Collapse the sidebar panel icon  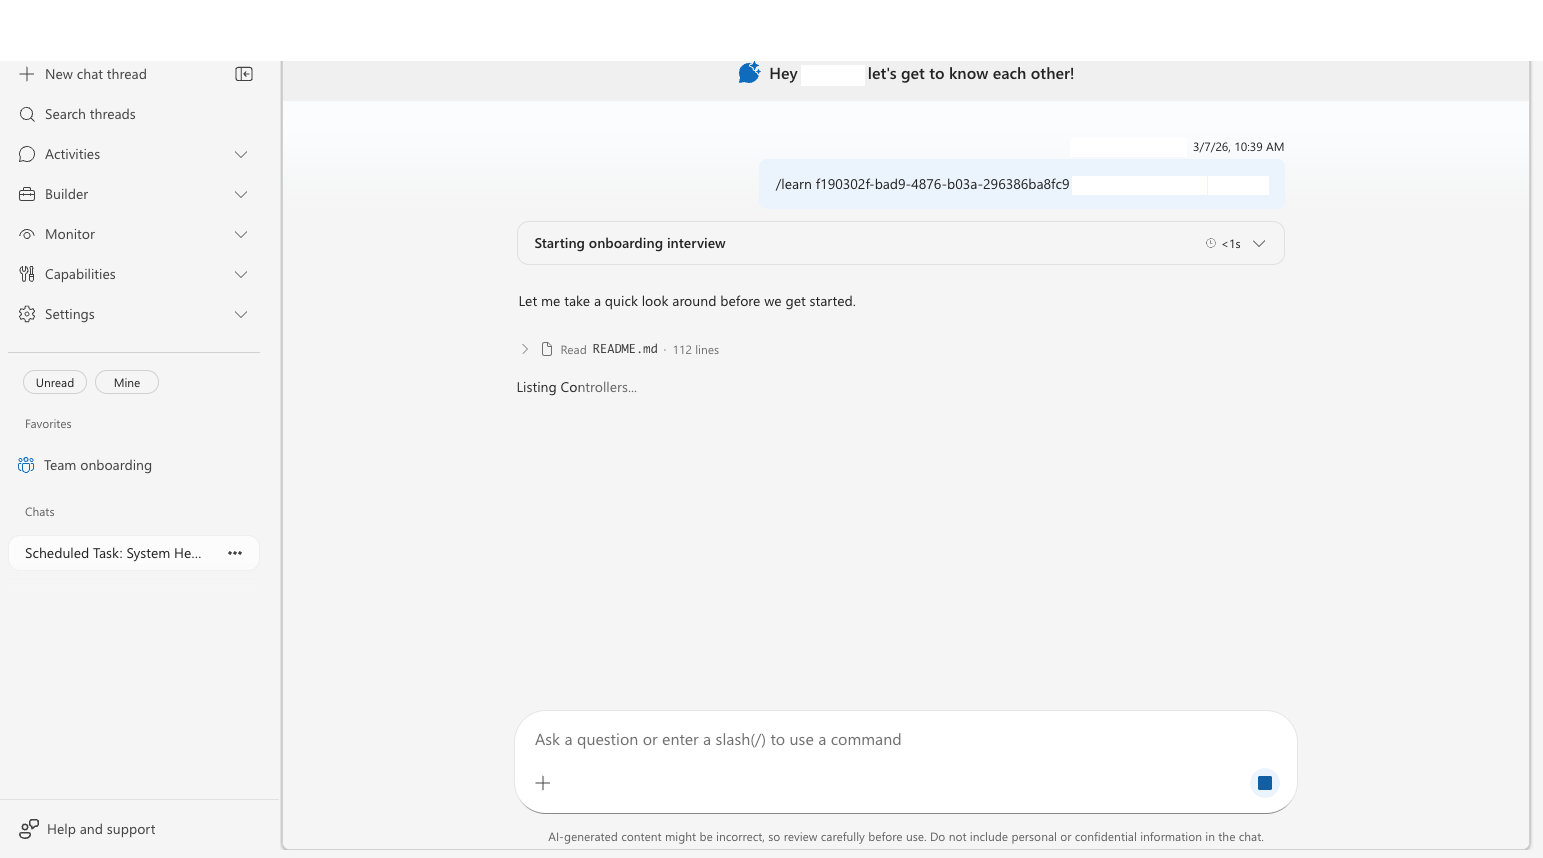tap(244, 74)
